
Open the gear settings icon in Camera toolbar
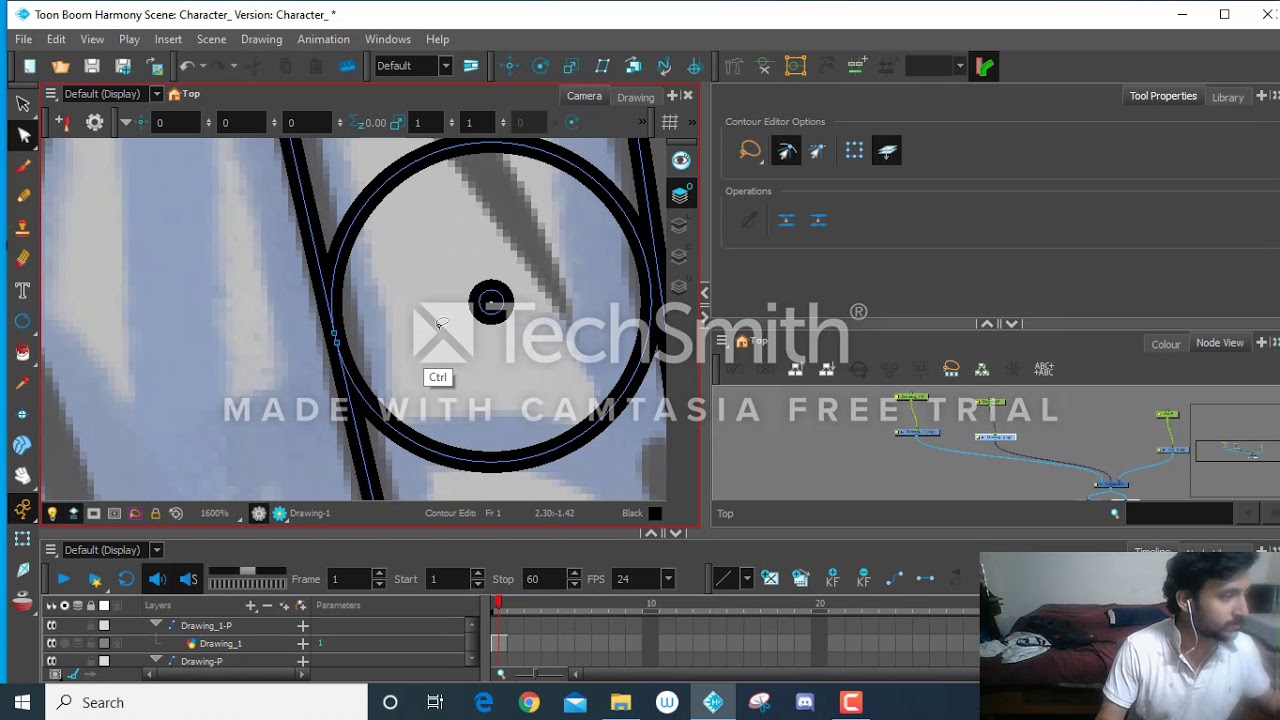click(x=94, y=122)
